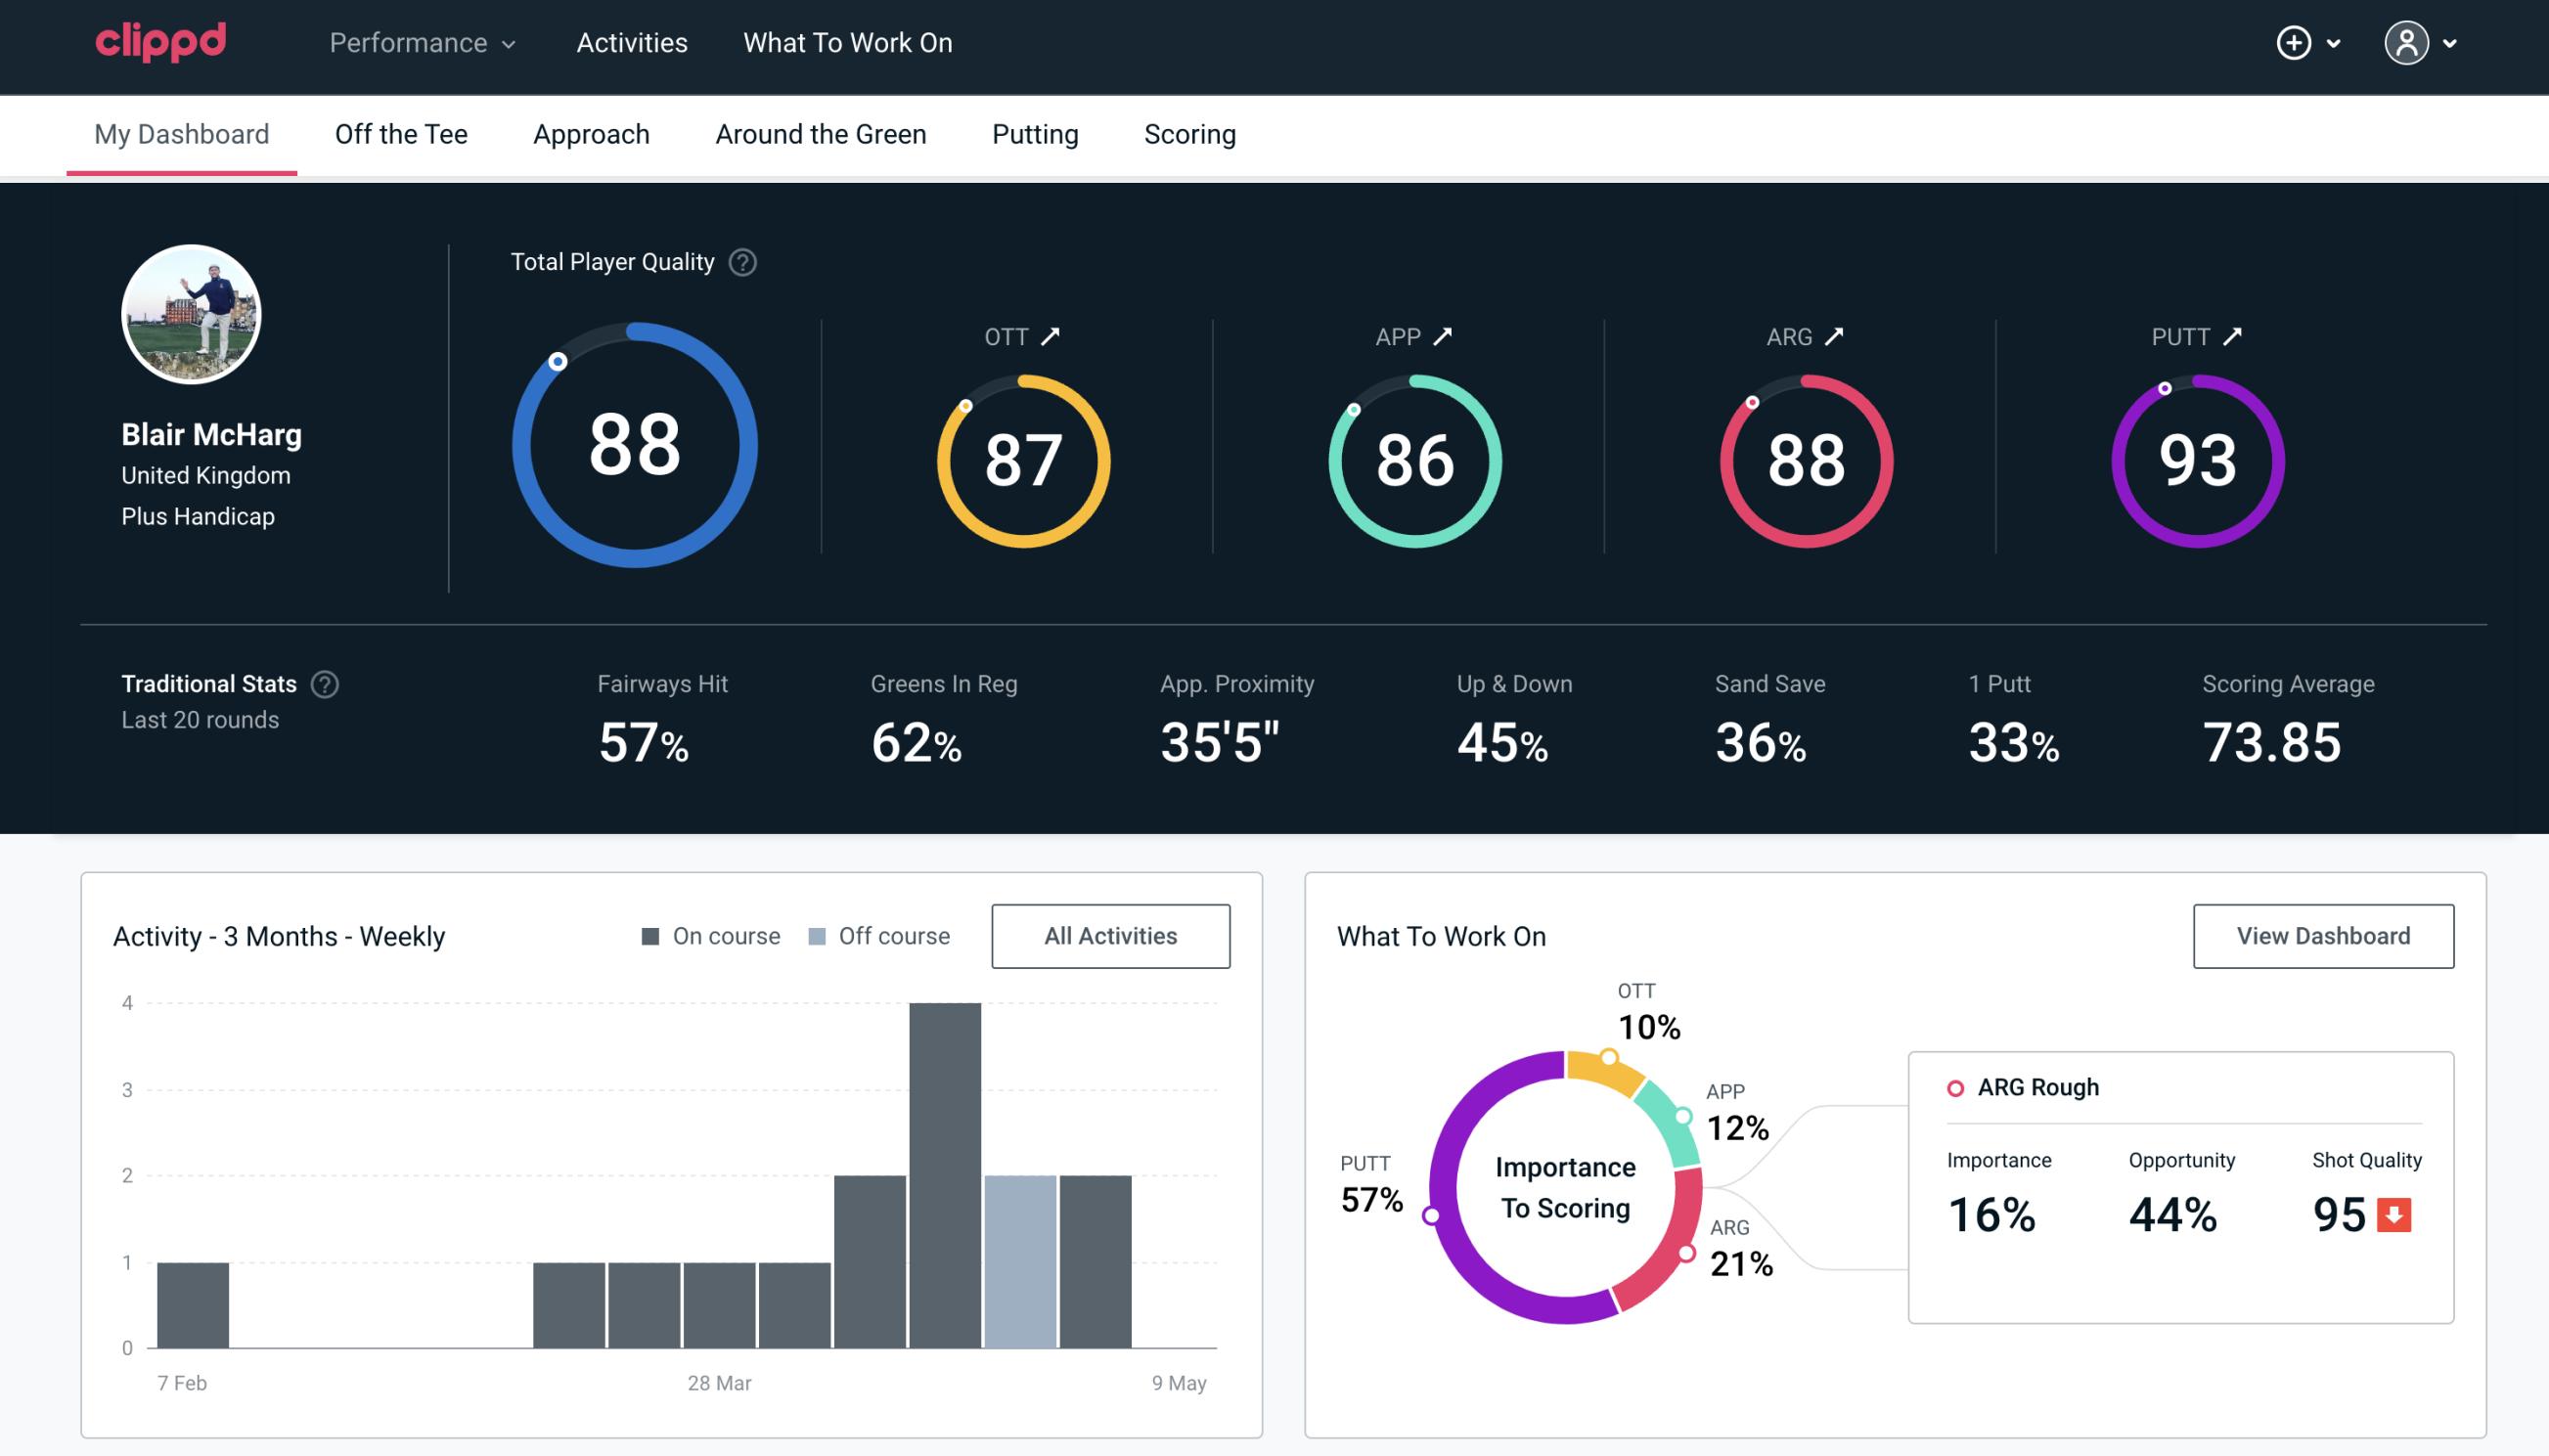The image size is (2549, 1456).
Task: Click the PUTT performance ring icon
Action: (x=2195, y=459)
